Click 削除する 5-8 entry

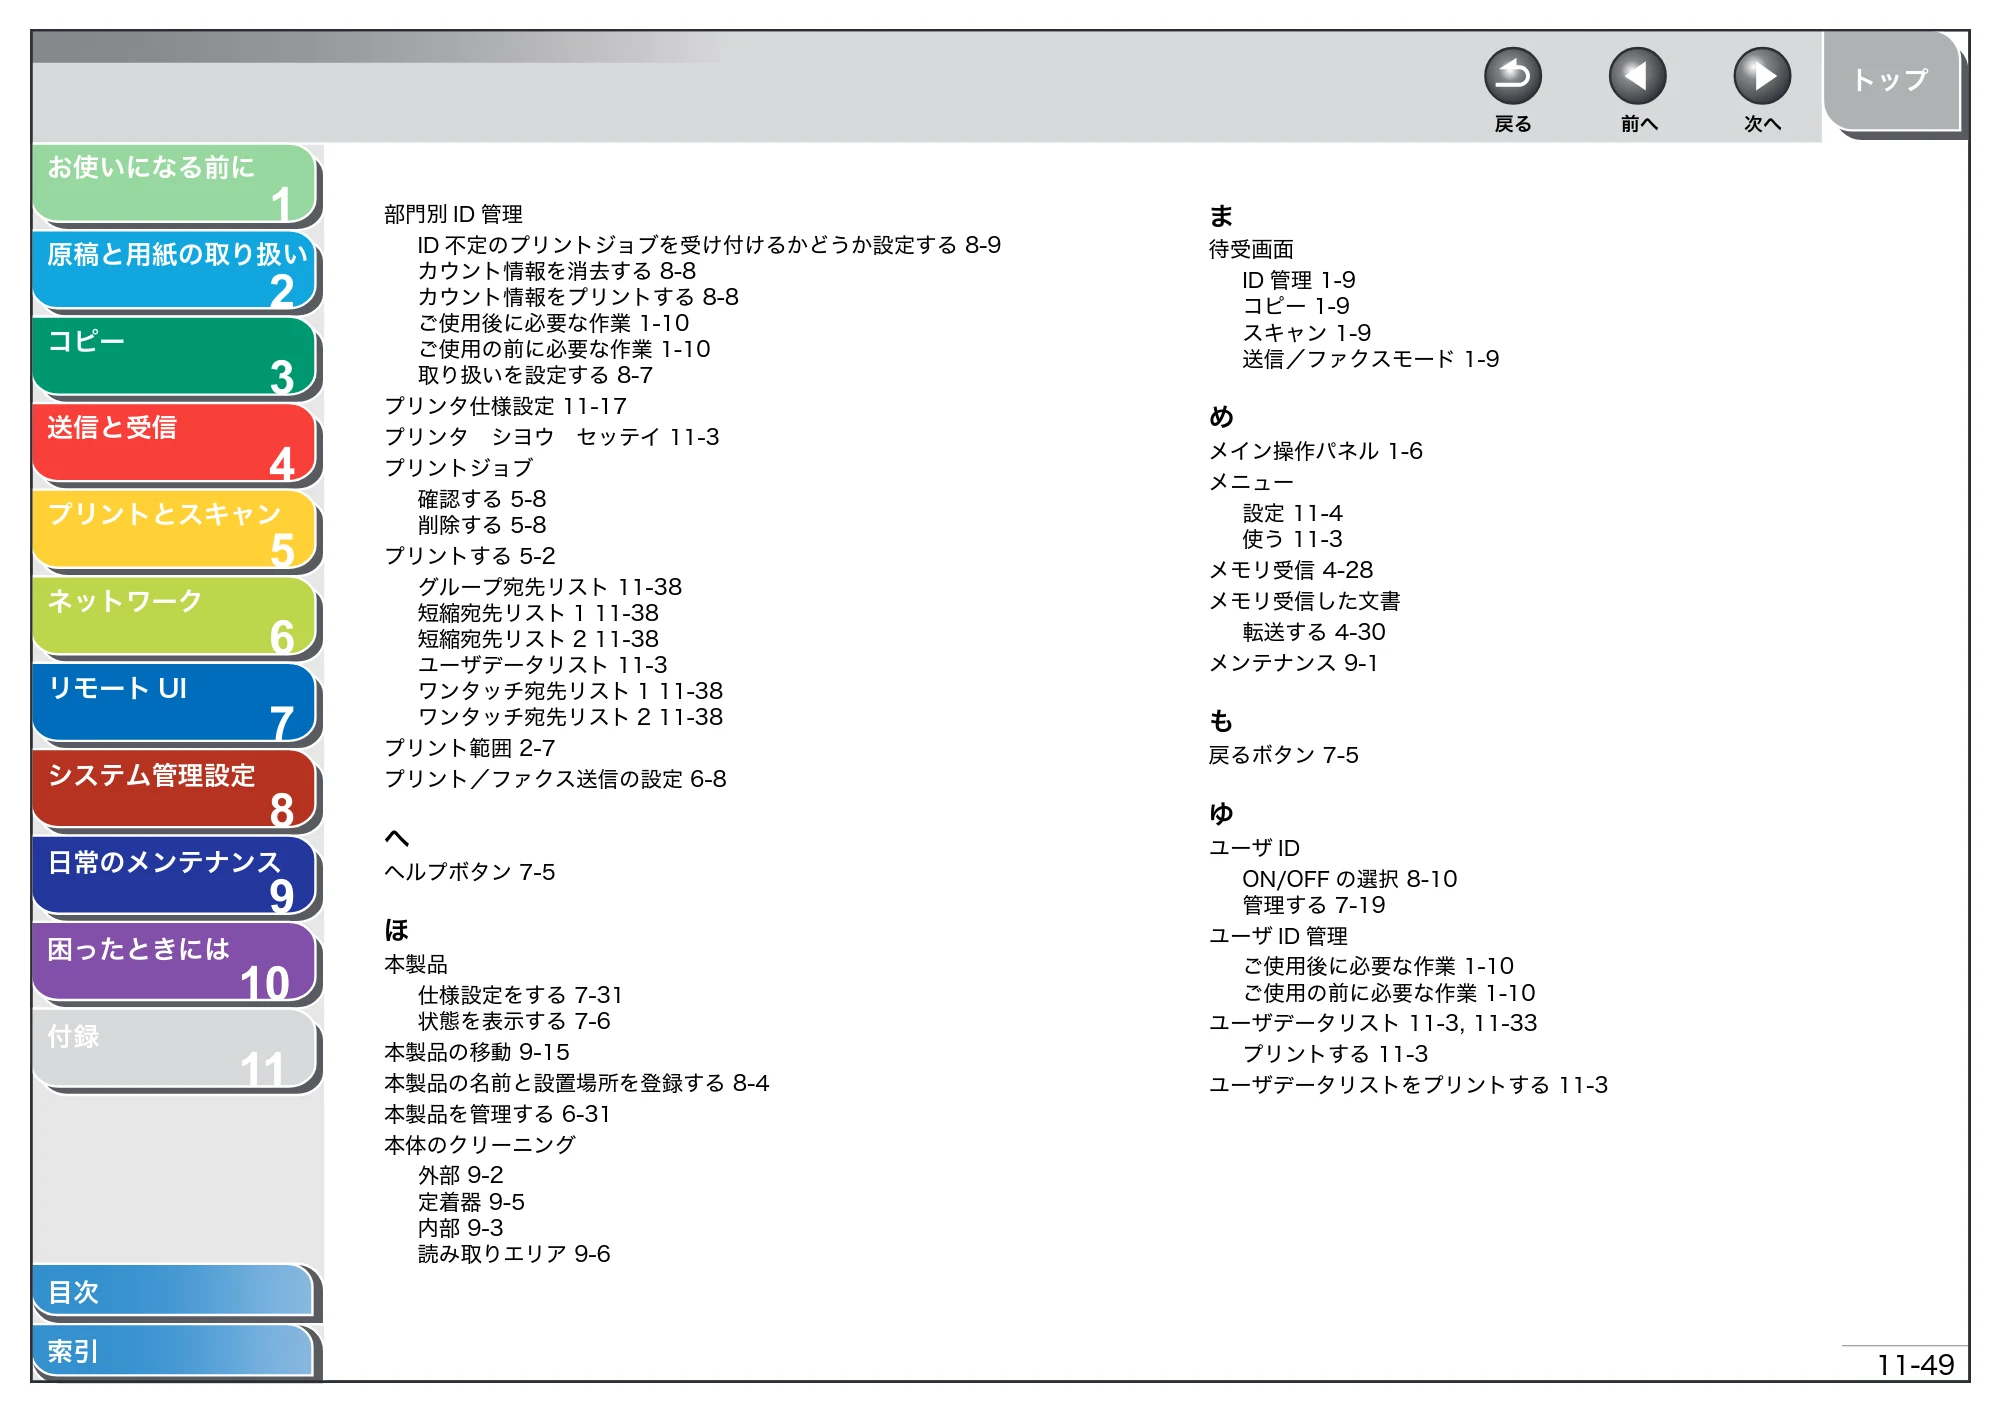pyautogui.click(x=482, y=525)
